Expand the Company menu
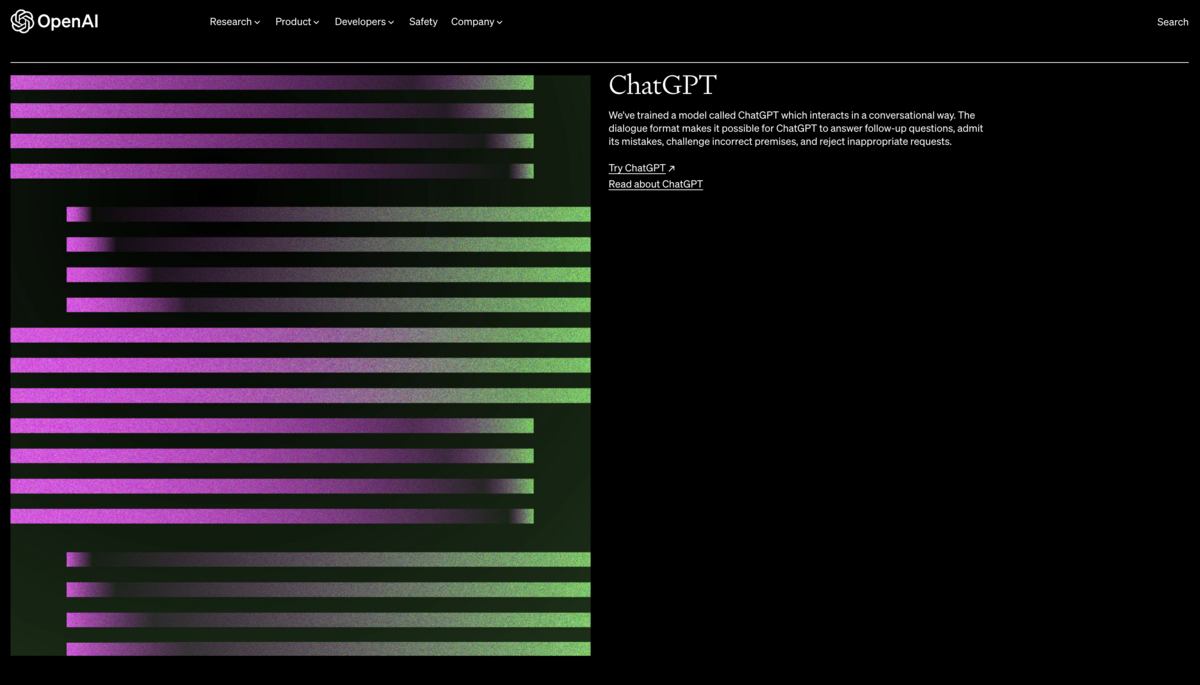Screen dimensions: 1200x685 pos(477,22)
